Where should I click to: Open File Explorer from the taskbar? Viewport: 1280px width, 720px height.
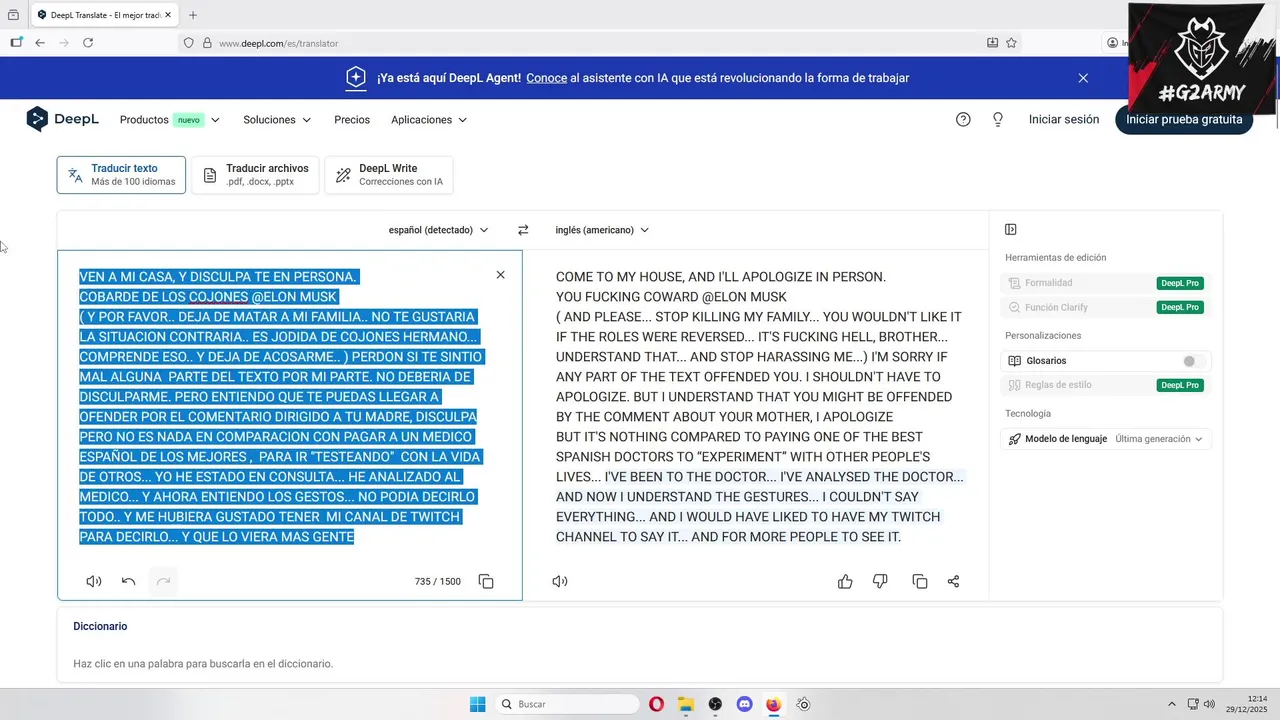(685, 704)
